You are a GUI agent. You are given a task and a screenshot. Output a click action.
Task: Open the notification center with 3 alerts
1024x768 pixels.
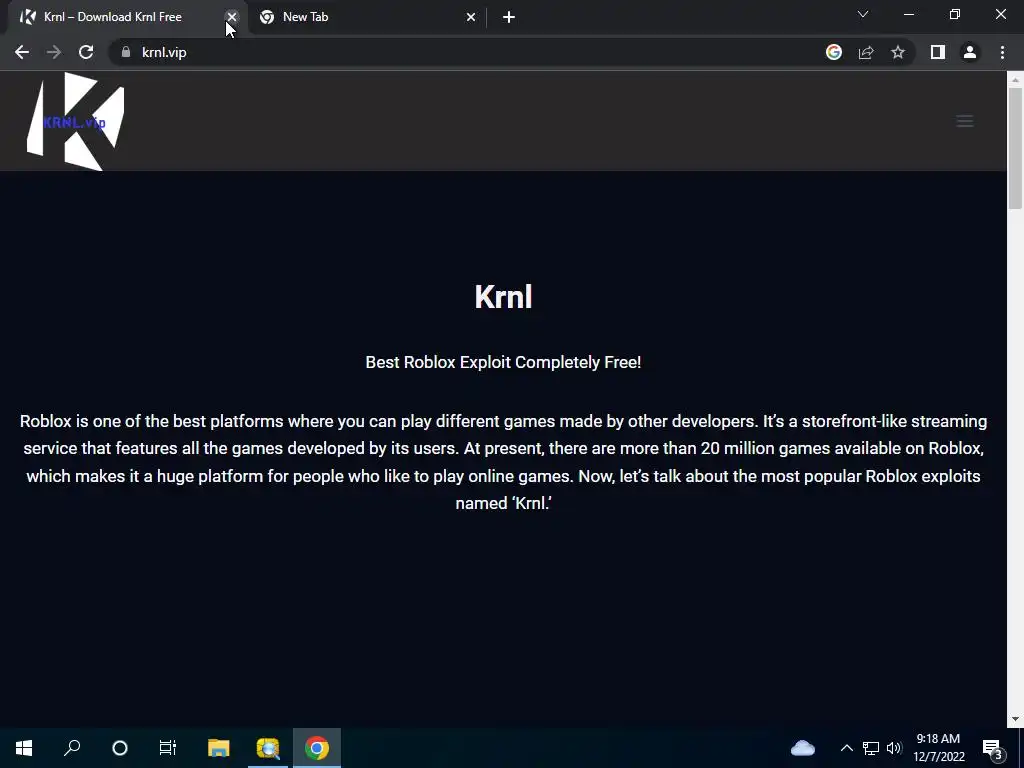pyautogui.click(x=993, y=748)
